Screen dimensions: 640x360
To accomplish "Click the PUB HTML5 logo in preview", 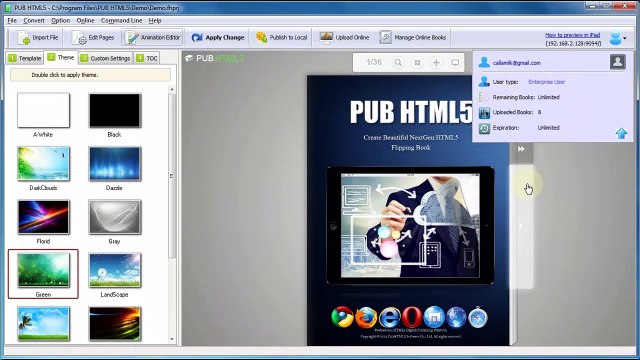I will coord(214,58).
